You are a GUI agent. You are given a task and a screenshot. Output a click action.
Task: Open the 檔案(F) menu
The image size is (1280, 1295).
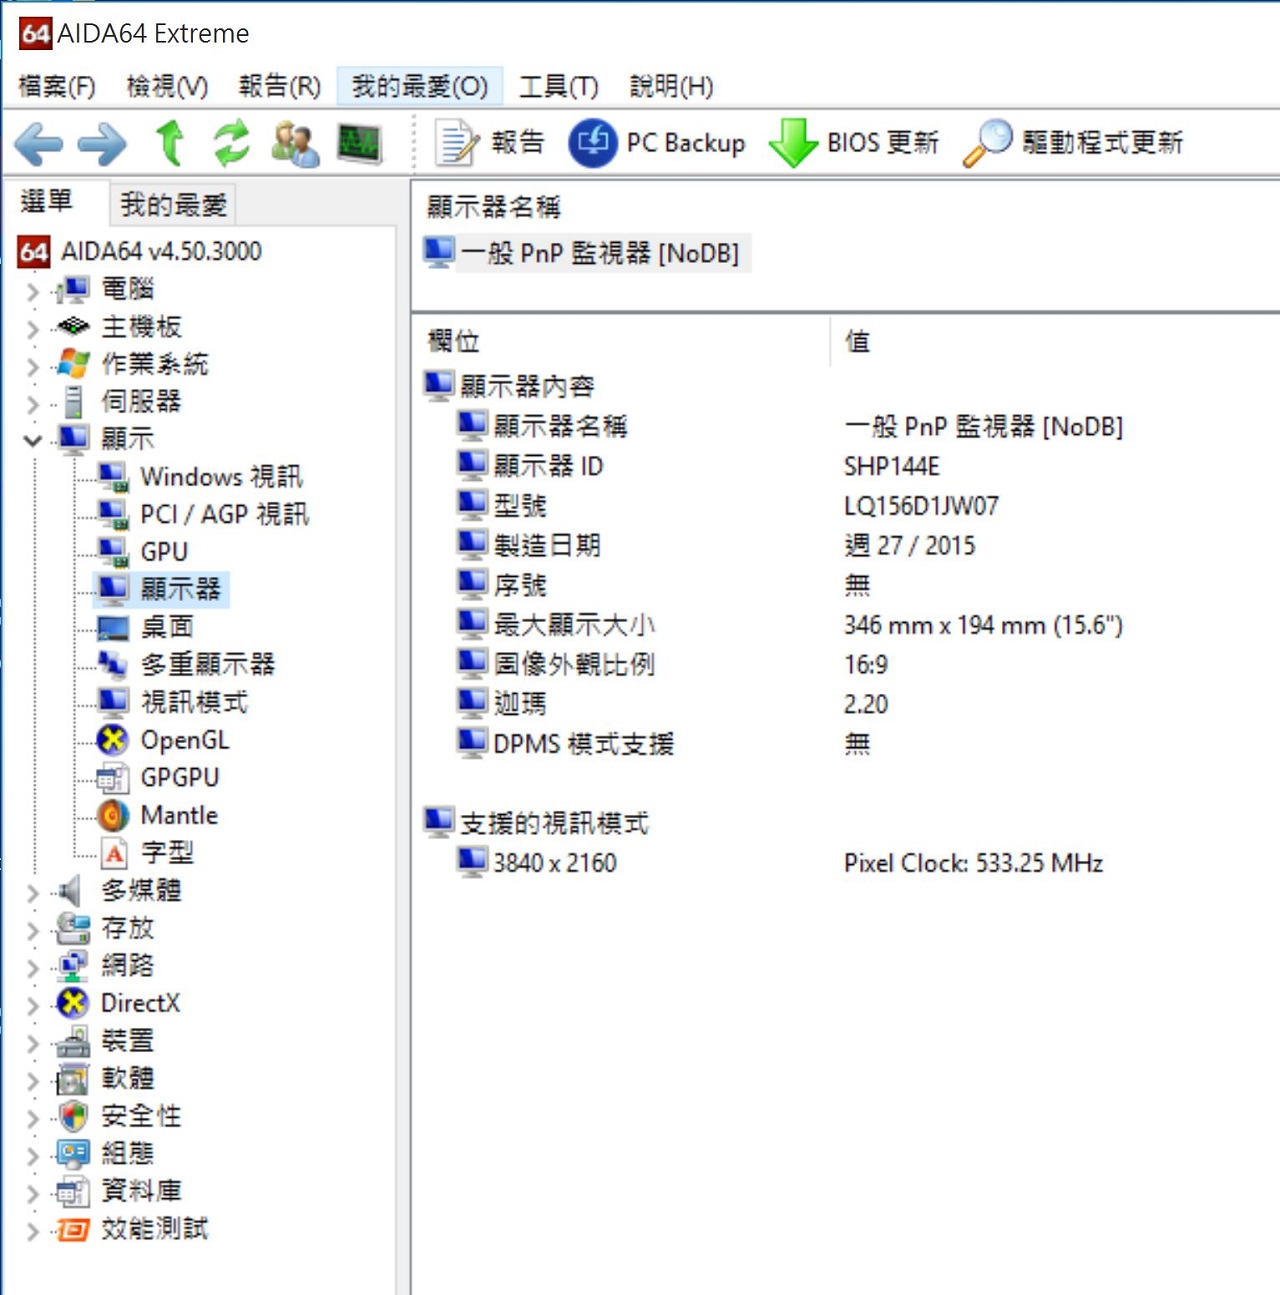[x=57, y=87]
